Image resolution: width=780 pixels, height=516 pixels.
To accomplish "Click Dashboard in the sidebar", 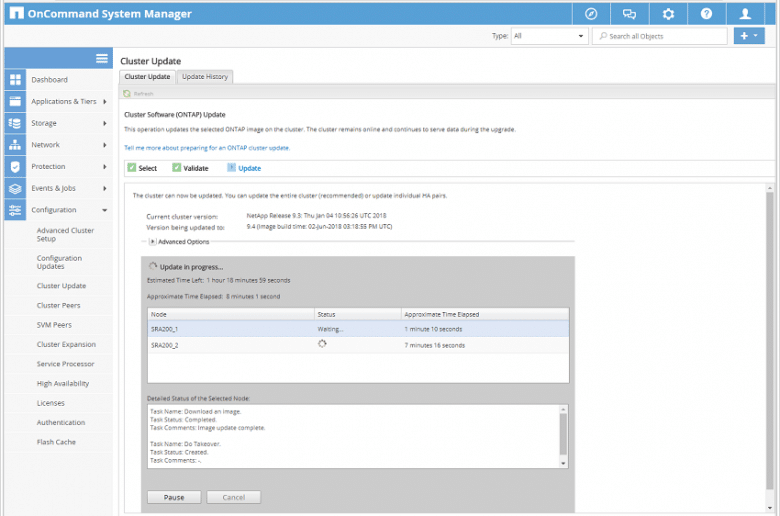I will [49, 80].
